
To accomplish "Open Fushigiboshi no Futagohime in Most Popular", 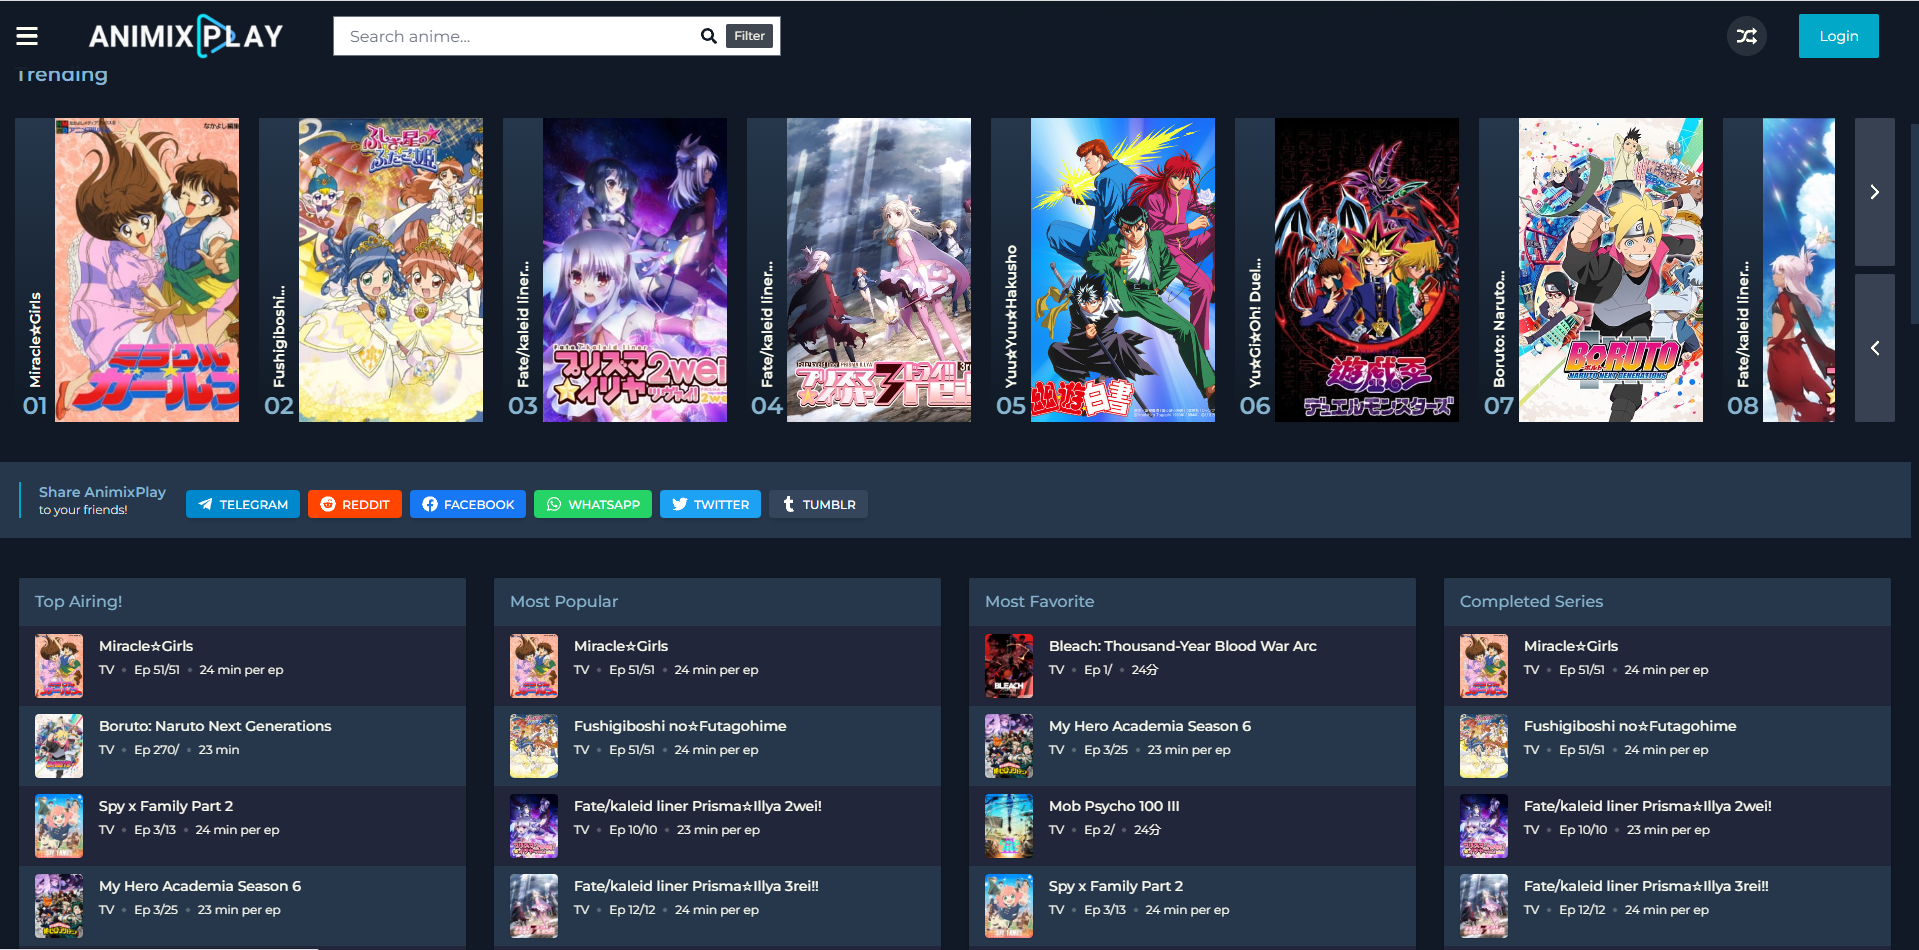I will (680, 726).
